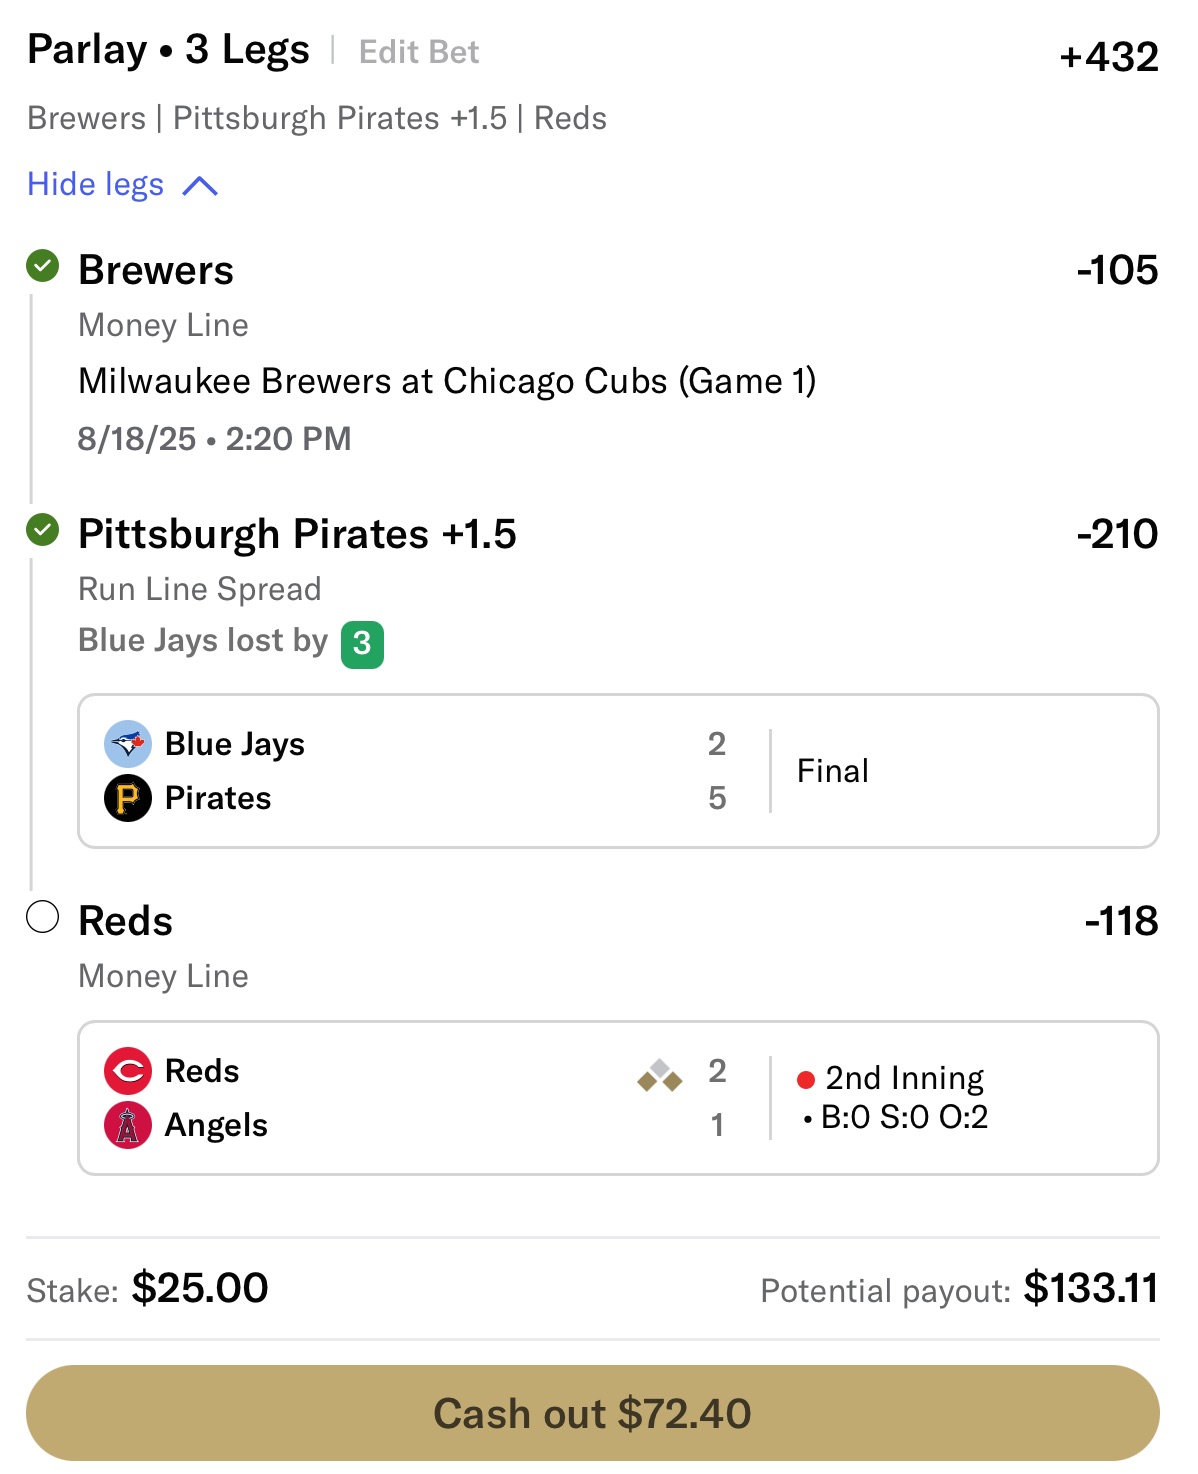Click the Cincinnati Reds team logo

click(128, 1071)
